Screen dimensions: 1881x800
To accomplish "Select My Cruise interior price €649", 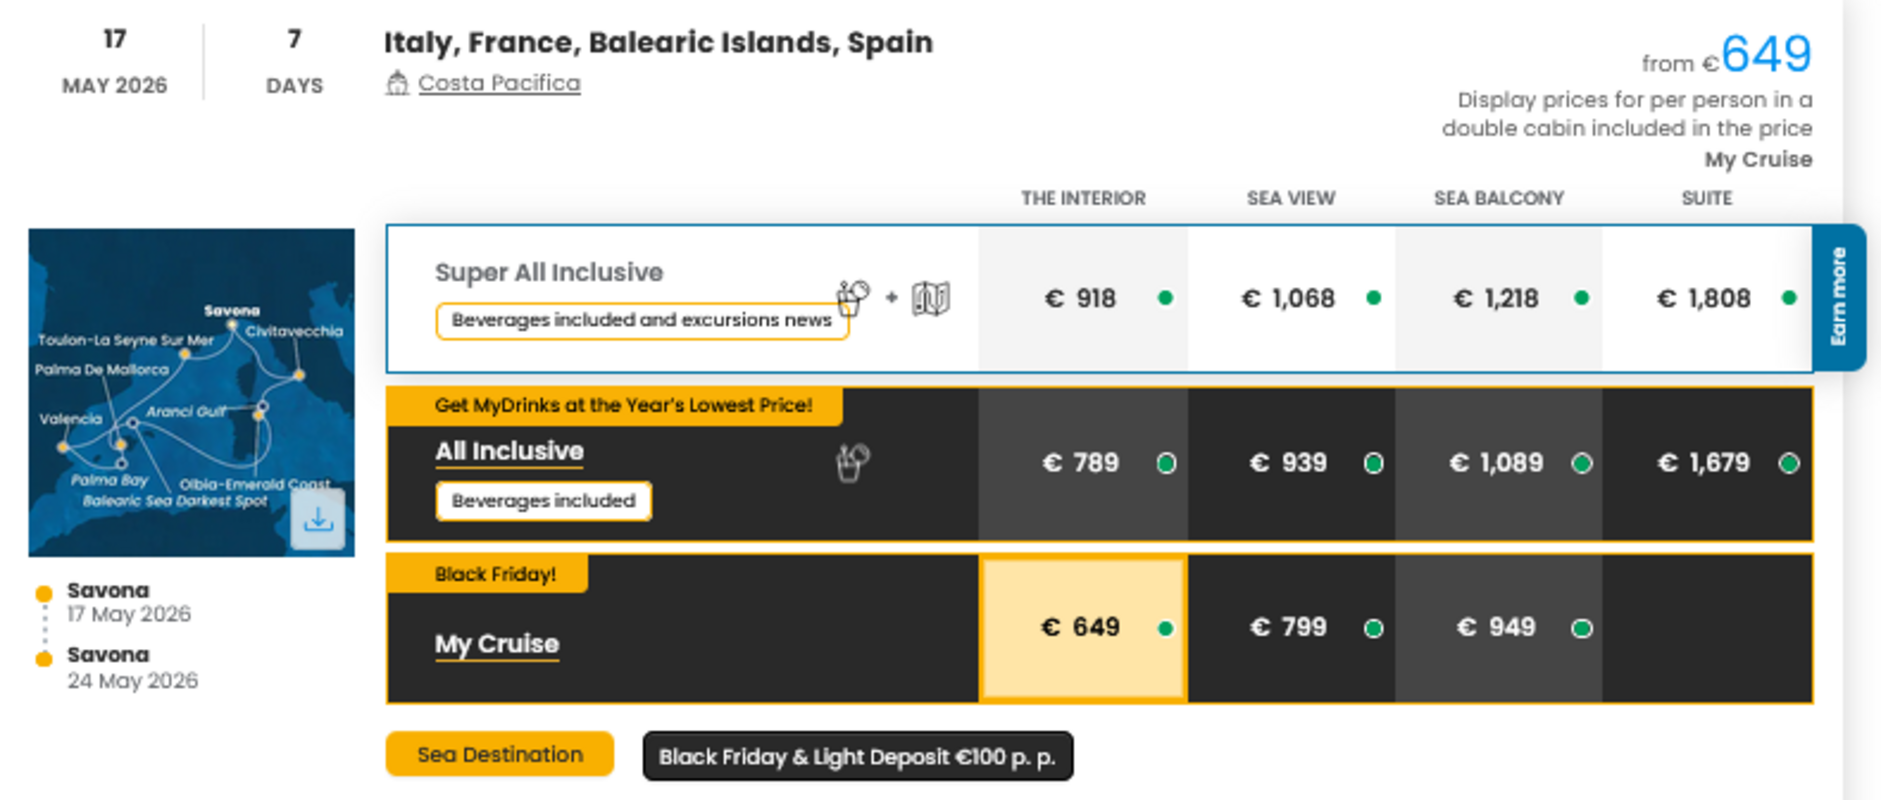I will pyautogui.click(x=1082, y=627).
